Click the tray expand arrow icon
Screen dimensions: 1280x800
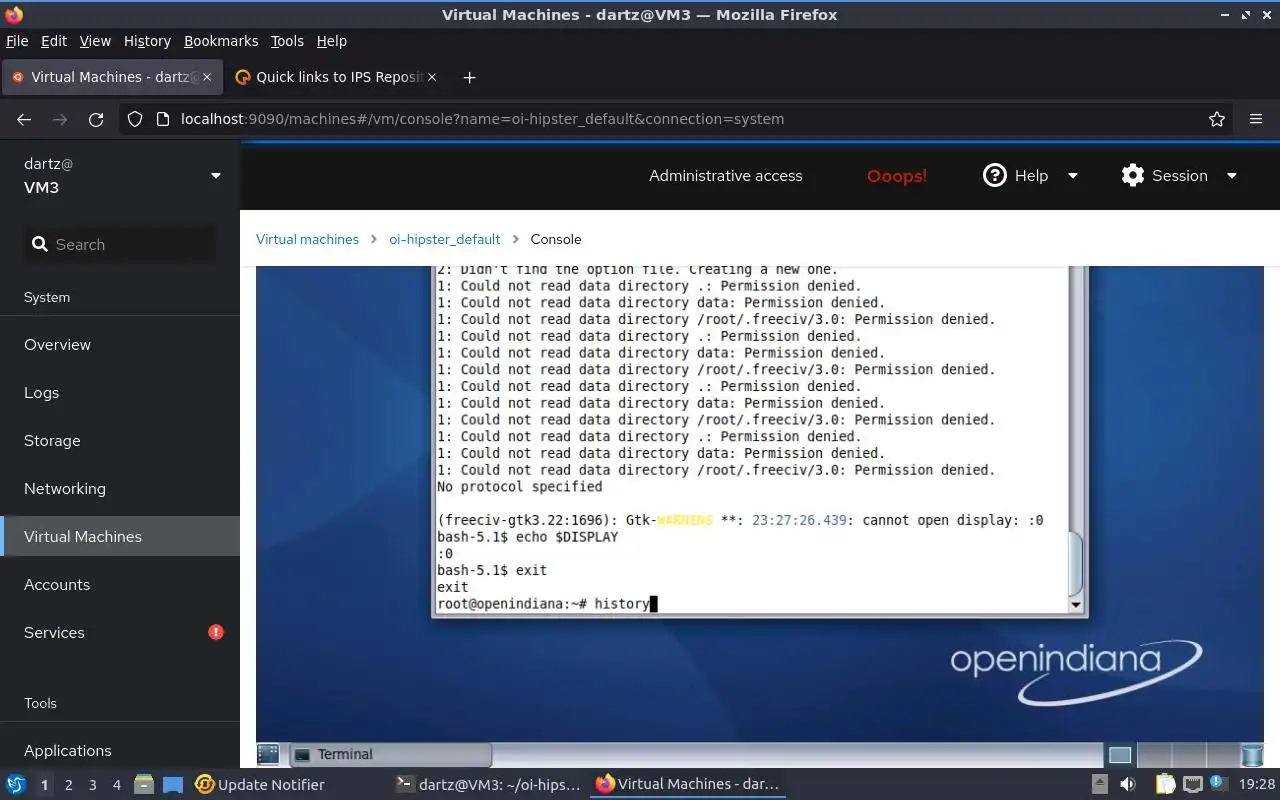1099,784
